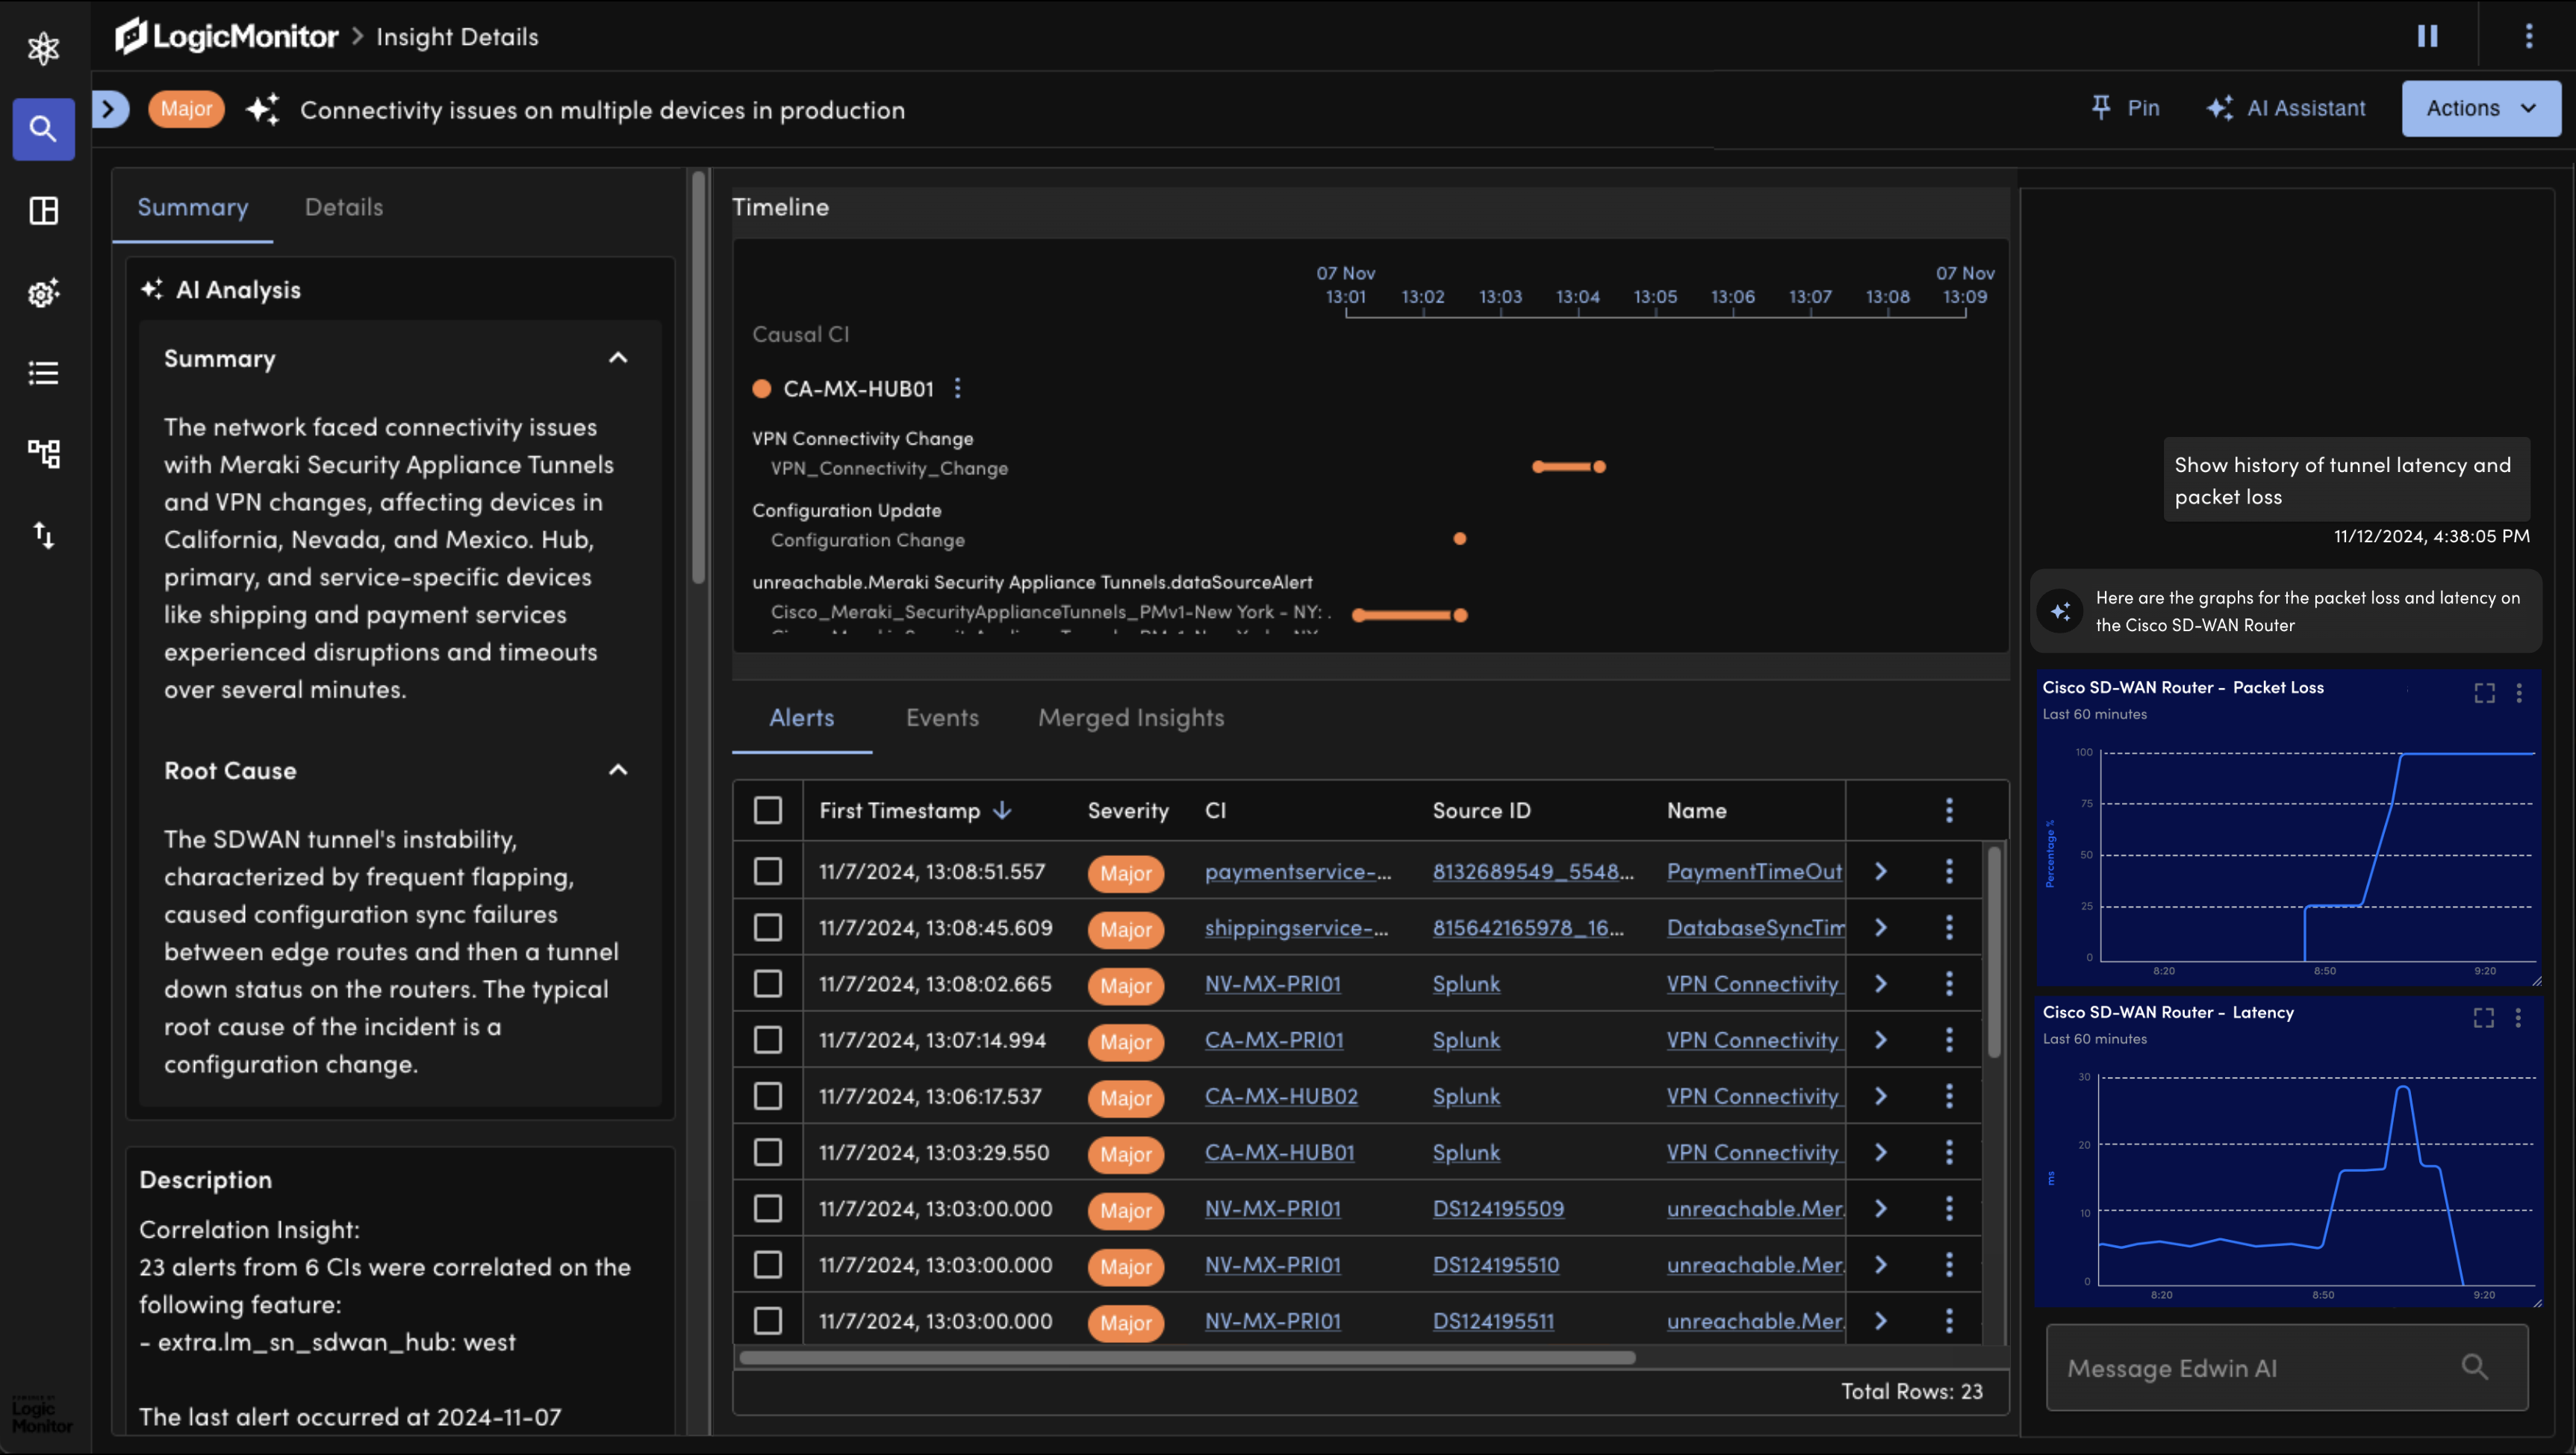Check the DS124195510 alert row checkbox

[768, 1265]
